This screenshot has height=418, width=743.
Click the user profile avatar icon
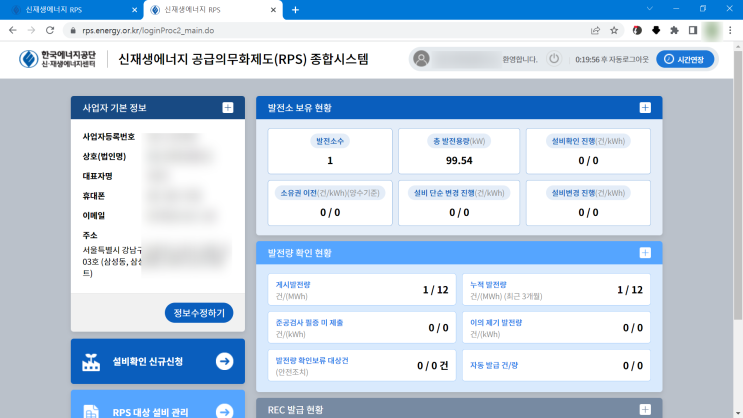421,59
